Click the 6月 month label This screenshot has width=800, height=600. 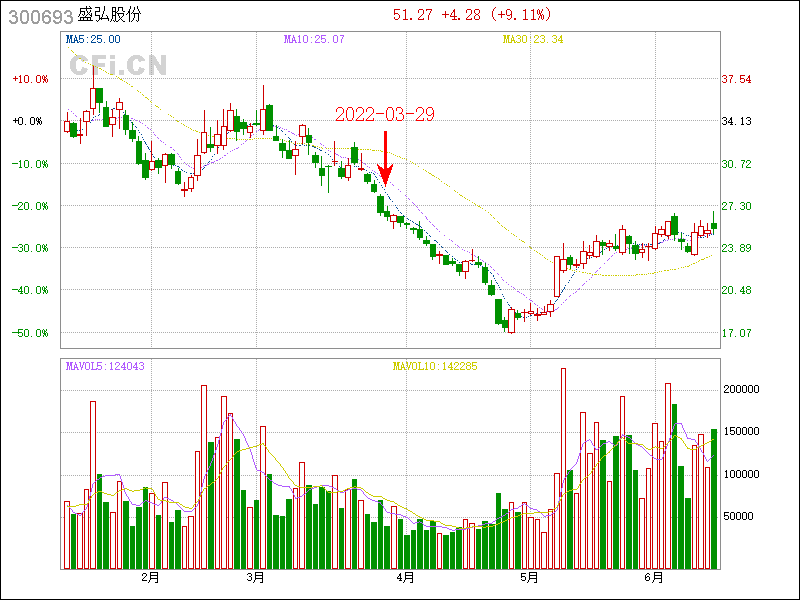654,578
